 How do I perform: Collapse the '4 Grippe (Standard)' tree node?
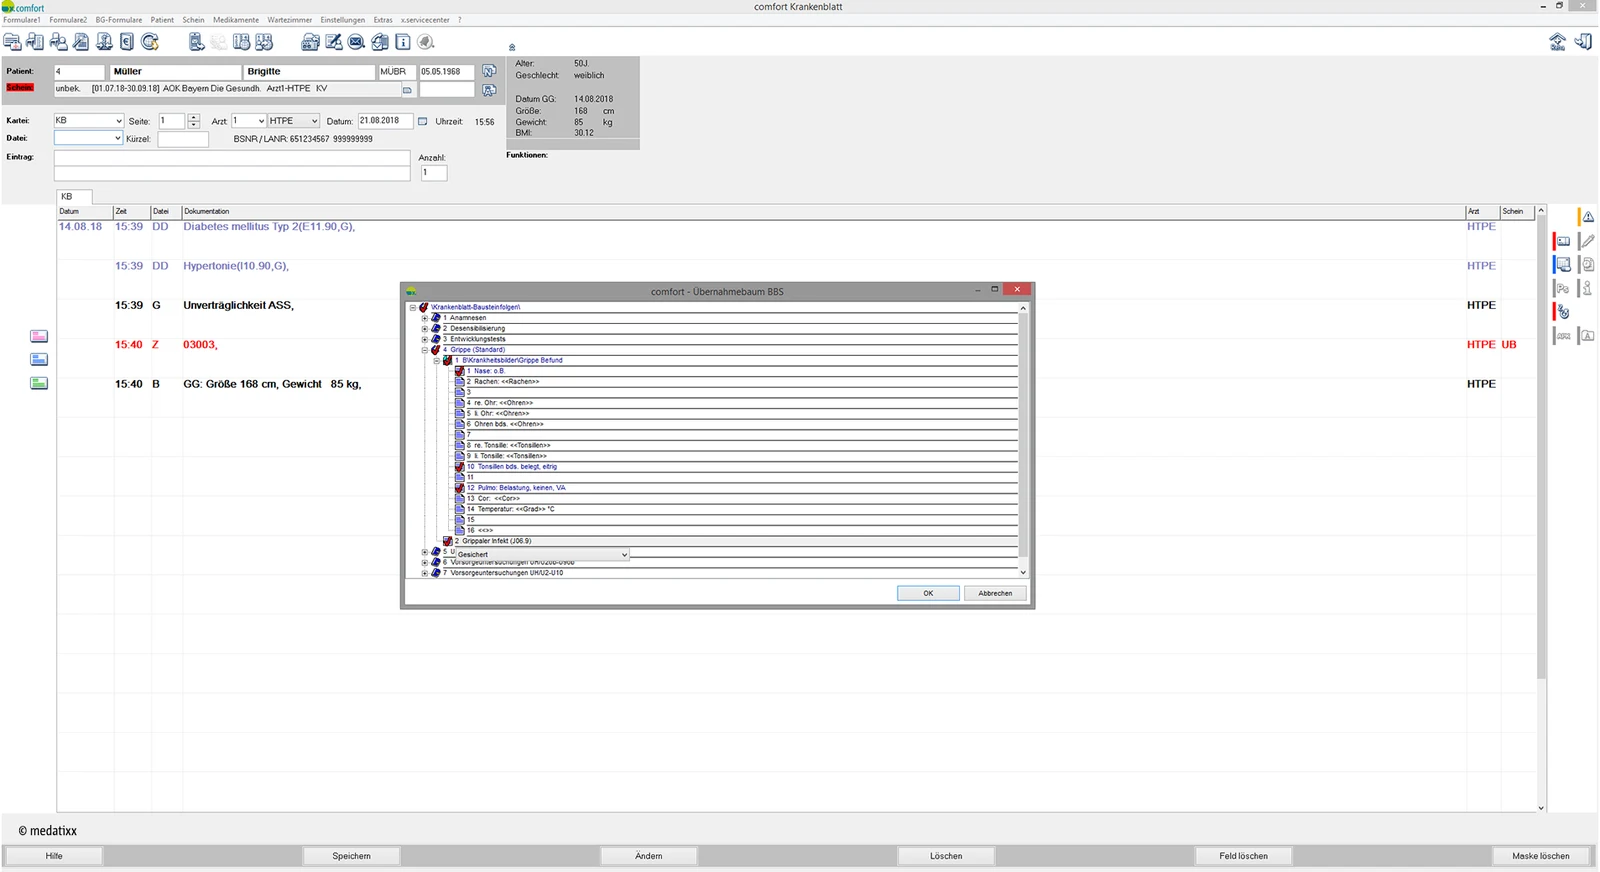[424, 350]
